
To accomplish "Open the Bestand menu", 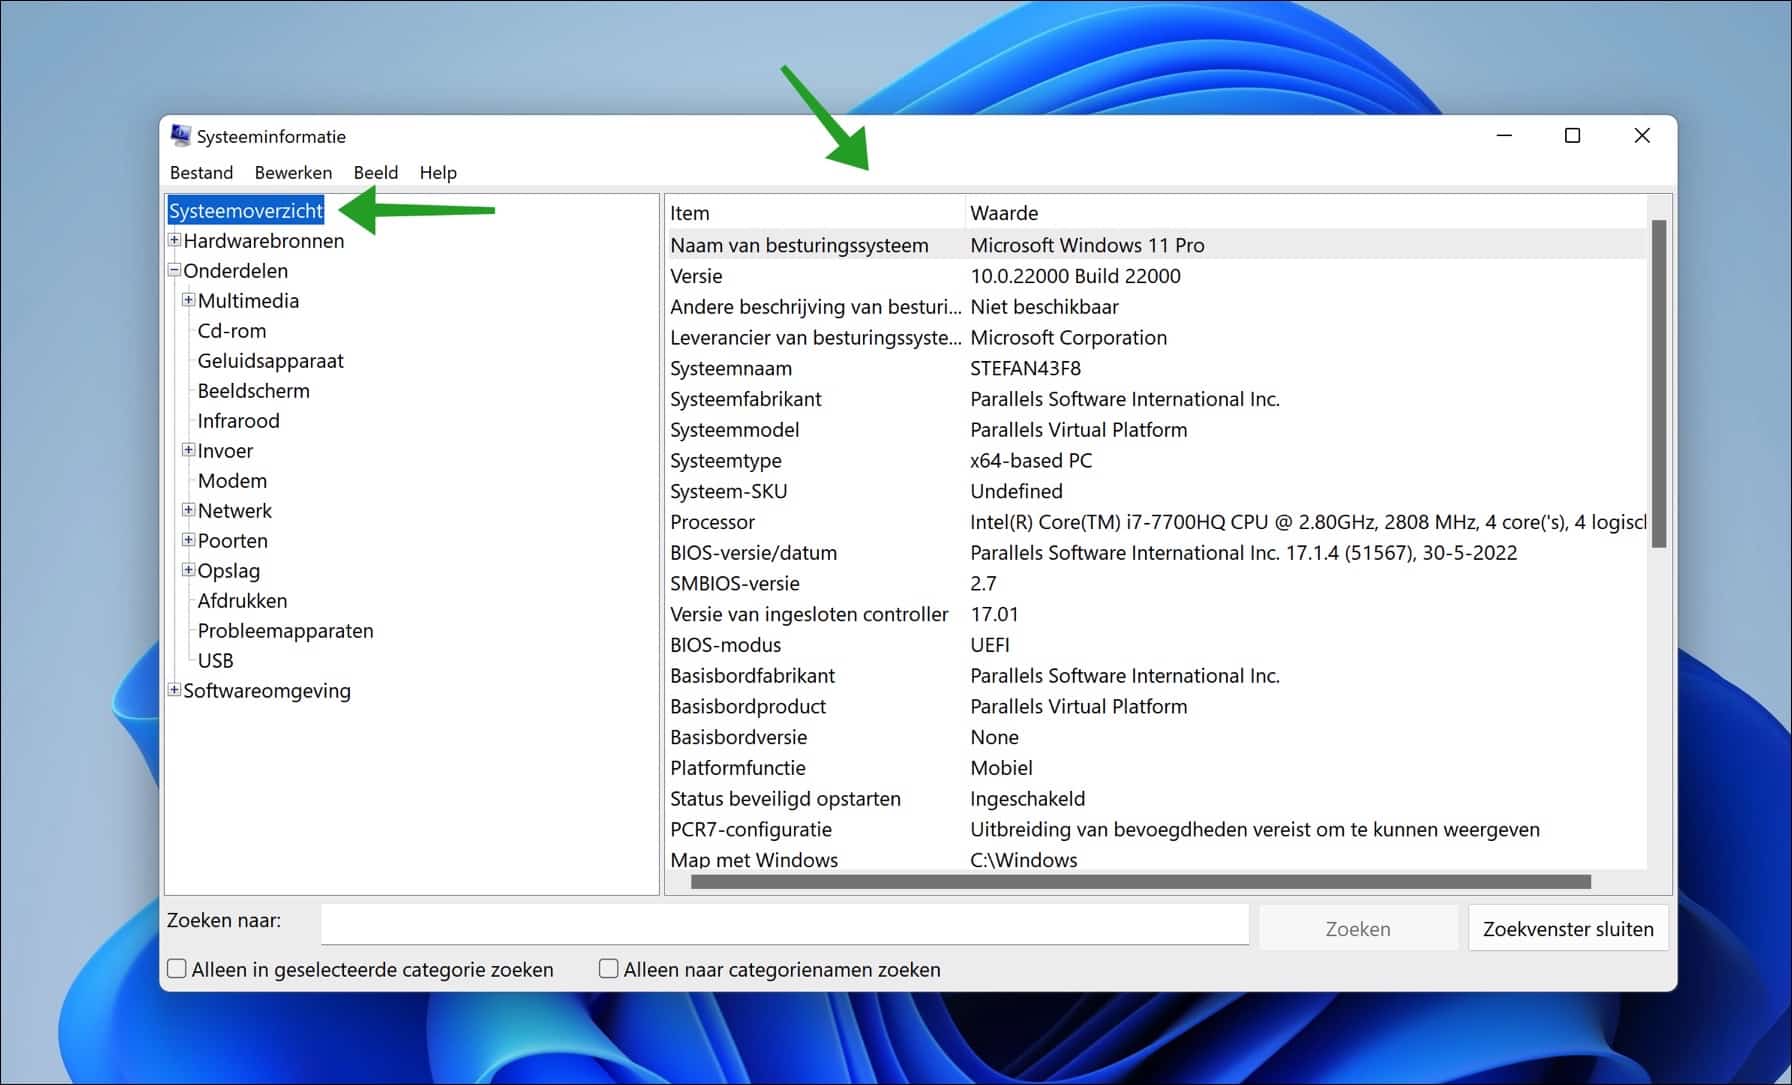I will pos(201,172).
